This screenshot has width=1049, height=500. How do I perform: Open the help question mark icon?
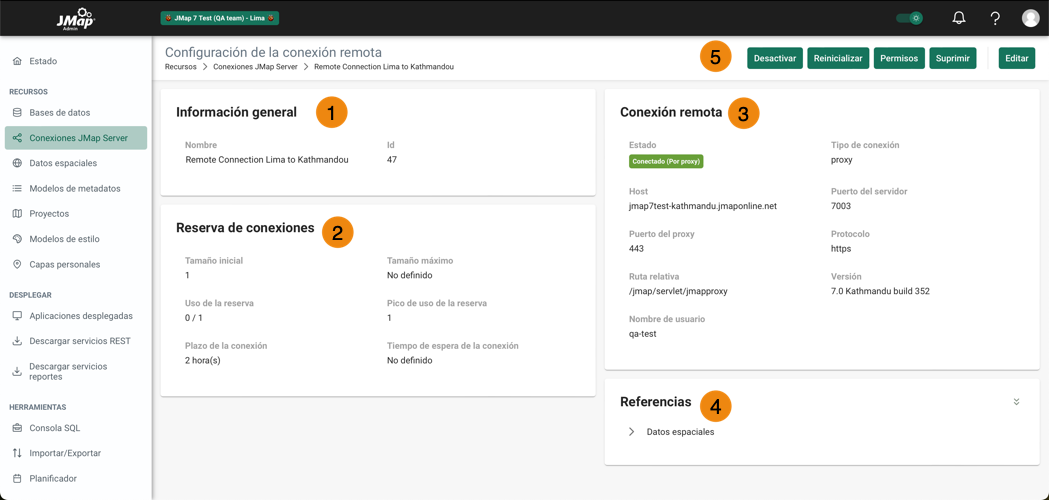pos(994,18)
